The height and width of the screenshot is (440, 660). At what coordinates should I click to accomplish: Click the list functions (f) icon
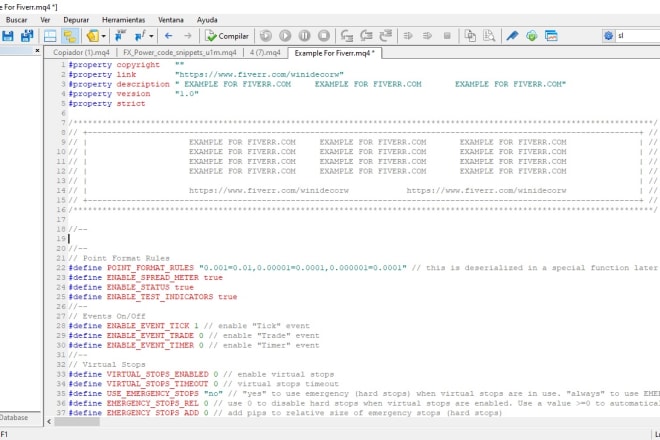coord(140,36)
